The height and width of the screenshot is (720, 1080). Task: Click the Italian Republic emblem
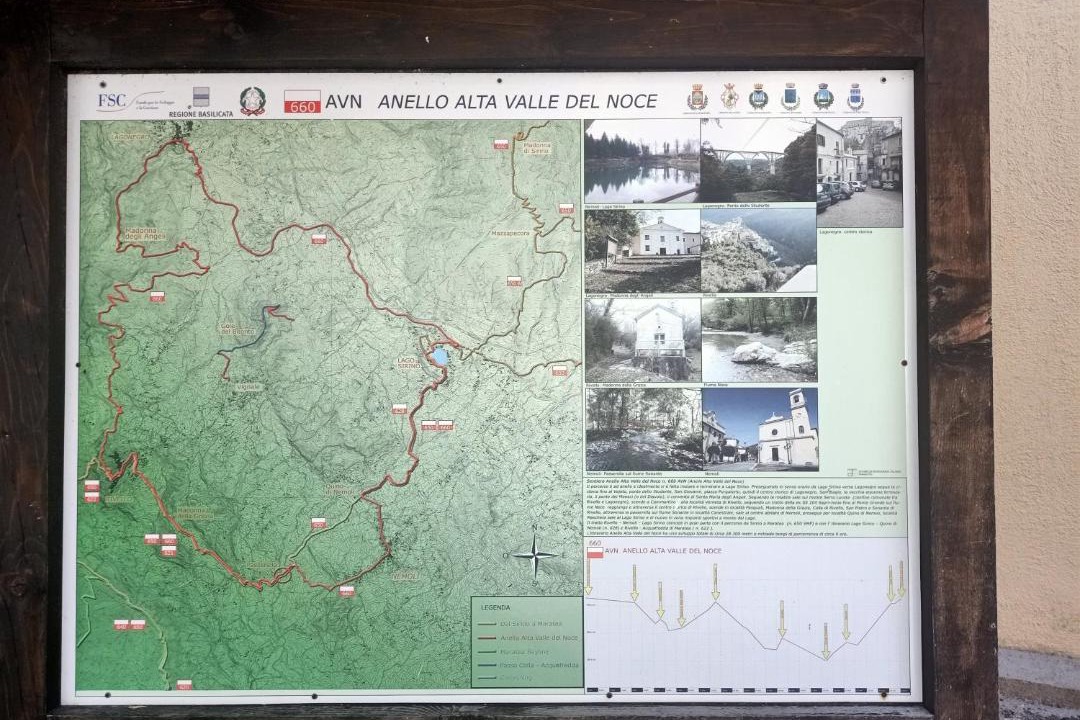(x=253, y=101)
